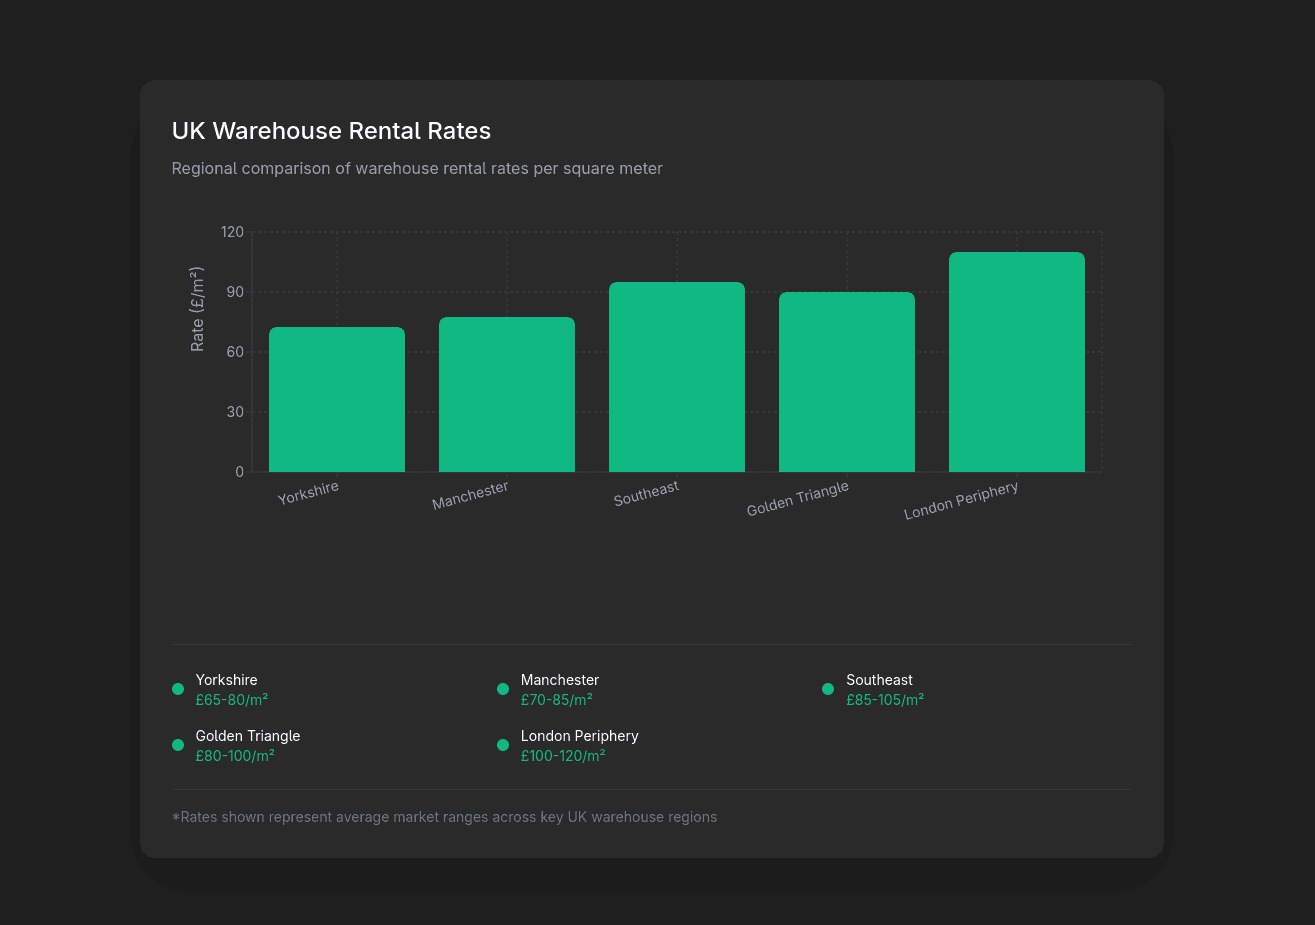Viewport: 1315px width, 925px height.
Task: Select the Yorkshire x-axis label
Action: point(308,493)
